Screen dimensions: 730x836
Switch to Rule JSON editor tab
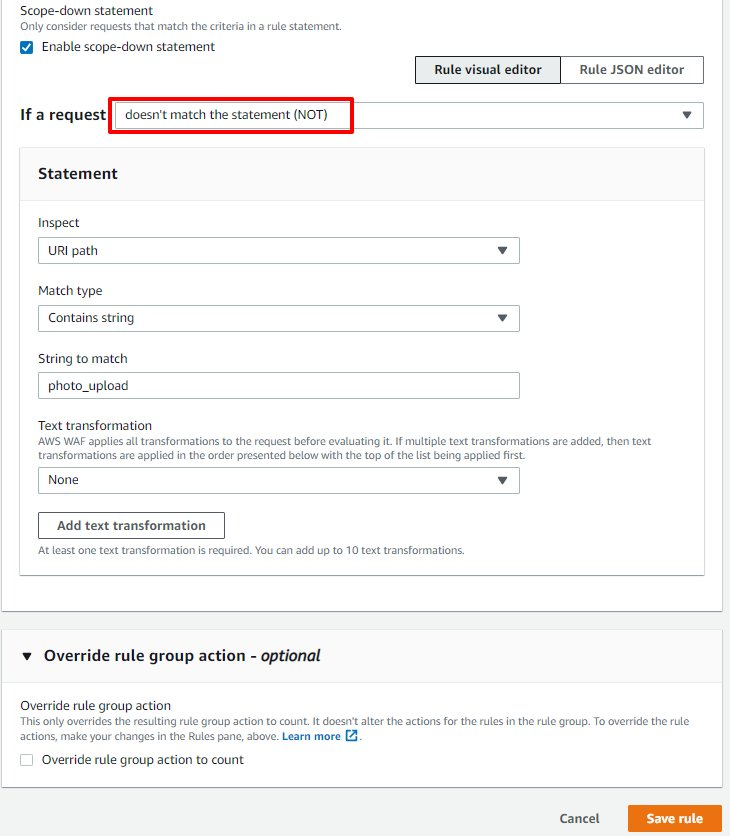point(632,70)
